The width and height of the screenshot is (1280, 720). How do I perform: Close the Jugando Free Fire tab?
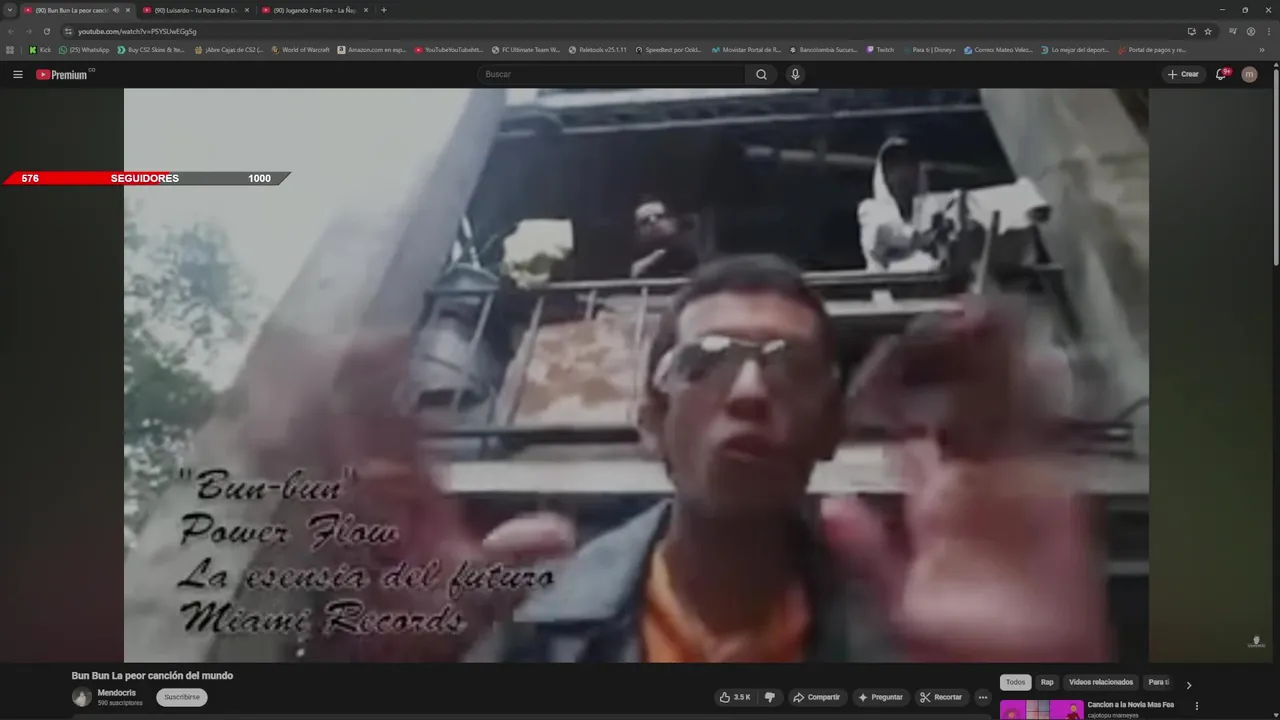click(366, 10)
